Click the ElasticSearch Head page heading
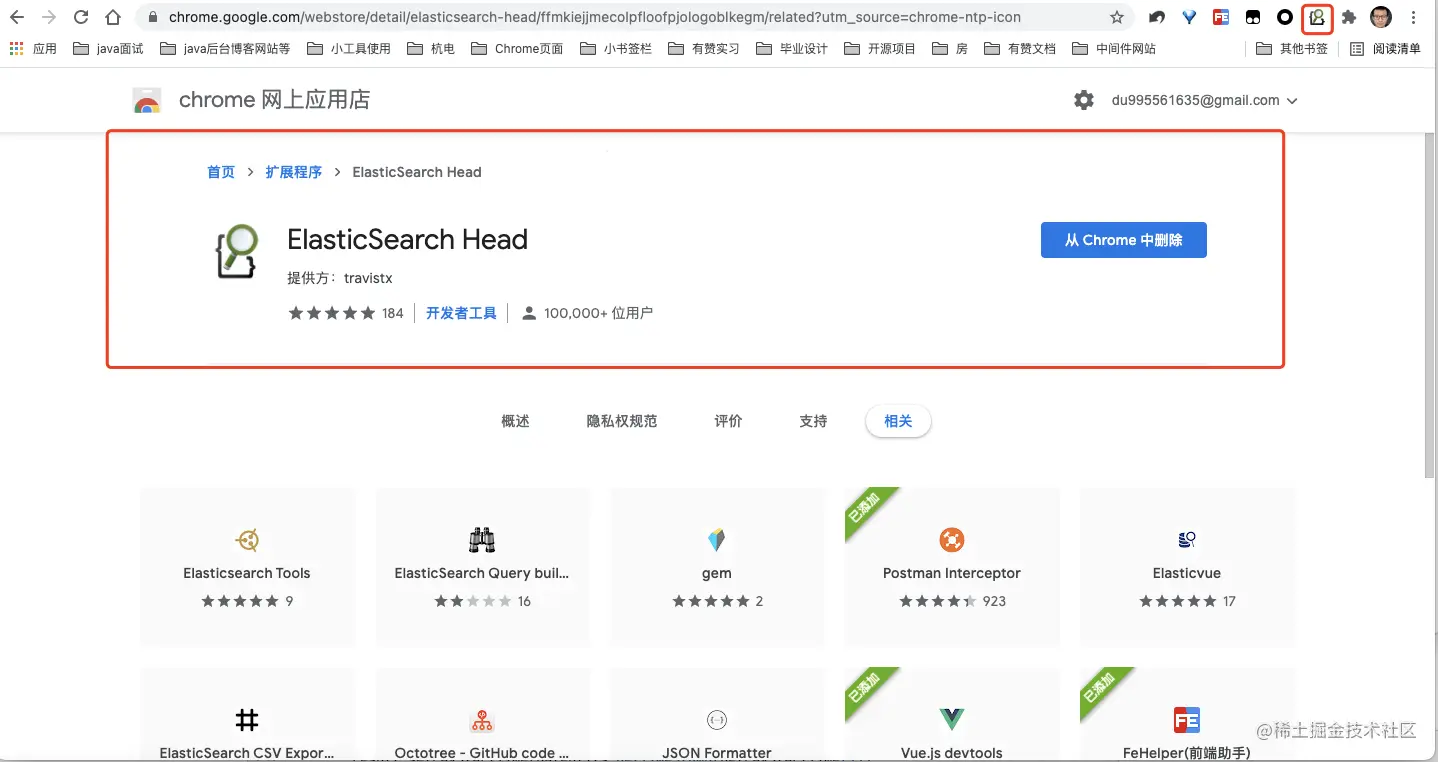This screenshot has width=1438, height=762. (x=407, y=239)
